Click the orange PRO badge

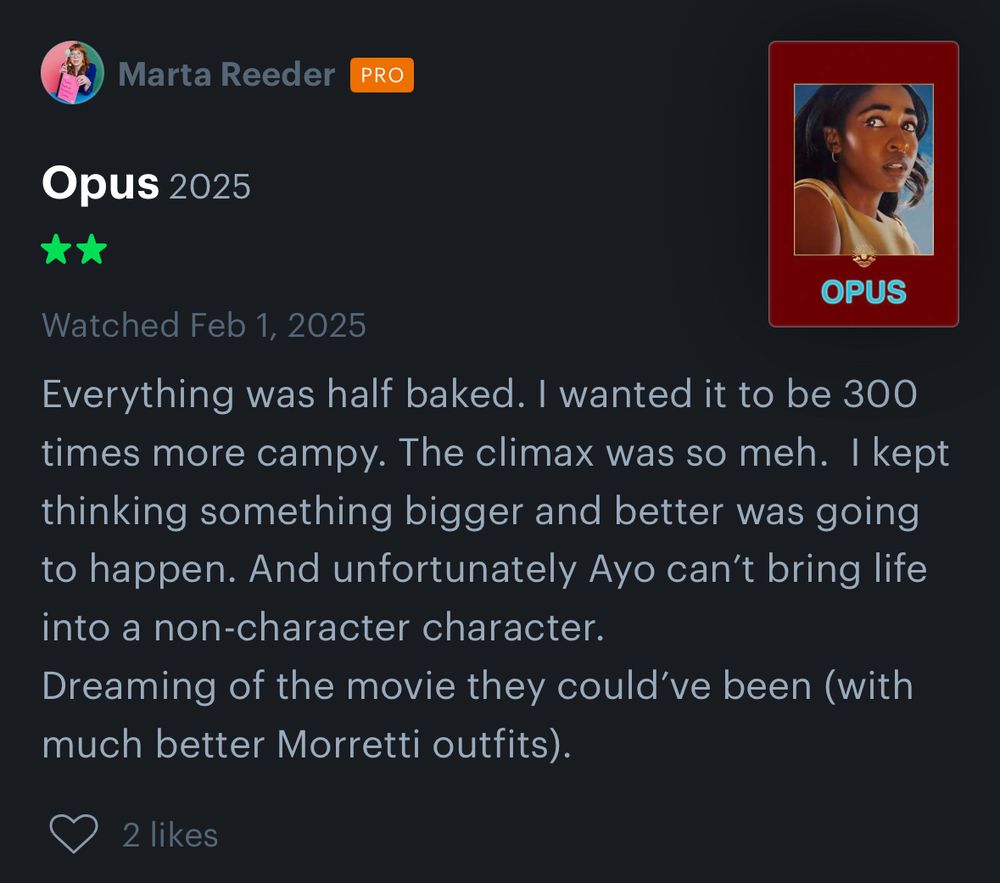(382, 75)
